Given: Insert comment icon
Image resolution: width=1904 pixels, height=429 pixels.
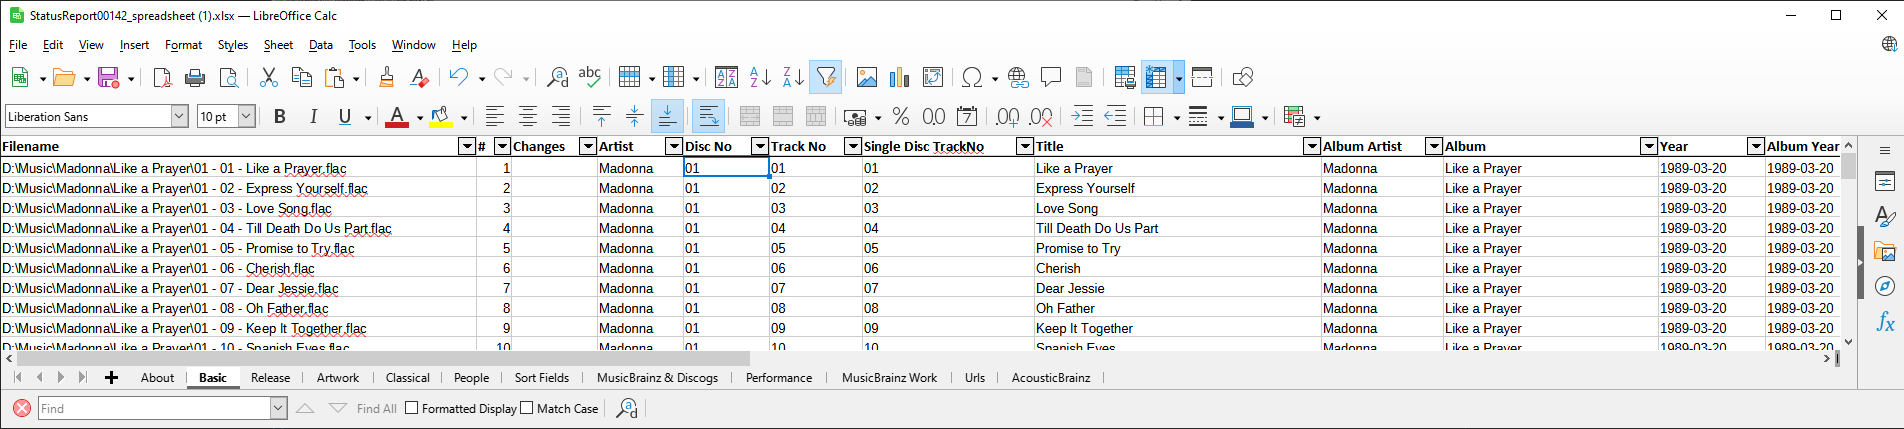Looking at the screenshot, I should point(1051,77).
